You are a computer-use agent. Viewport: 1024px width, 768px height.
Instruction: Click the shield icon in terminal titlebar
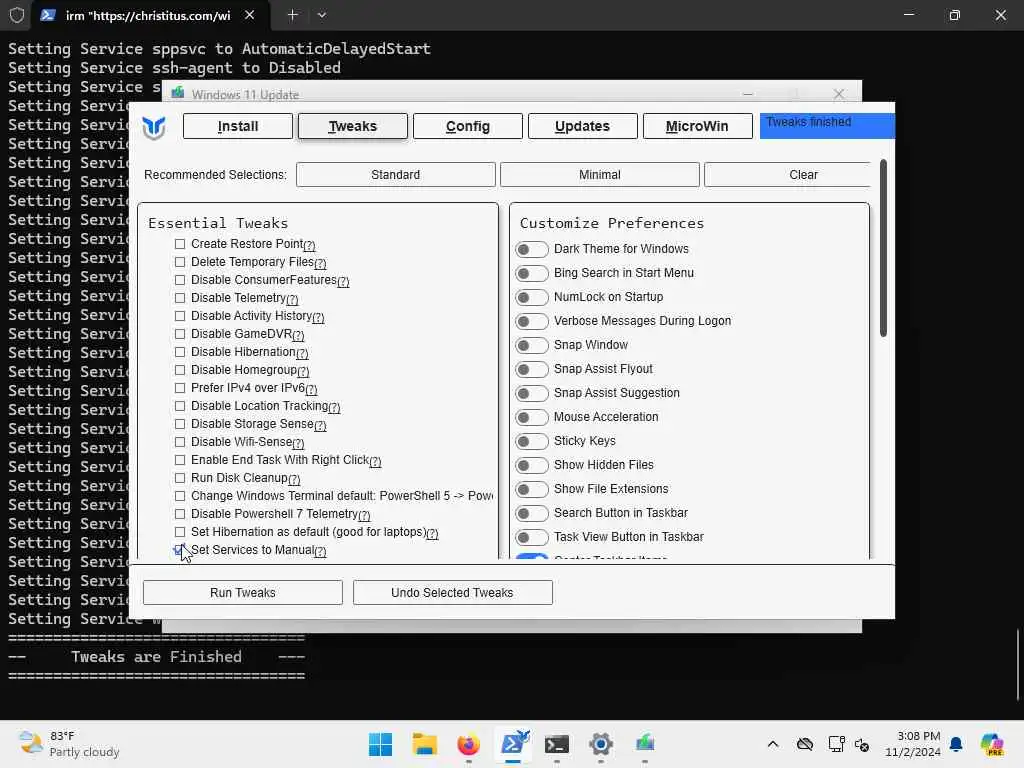17,15
